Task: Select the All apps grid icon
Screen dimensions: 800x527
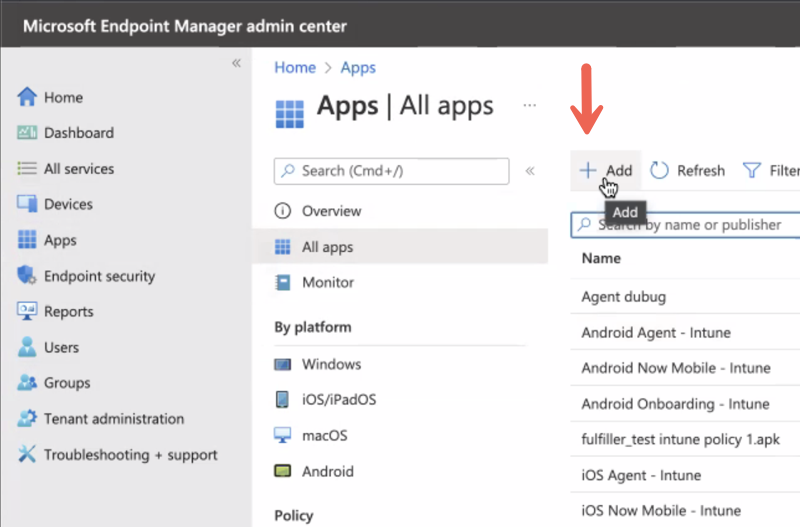Action: click(283, 247)
